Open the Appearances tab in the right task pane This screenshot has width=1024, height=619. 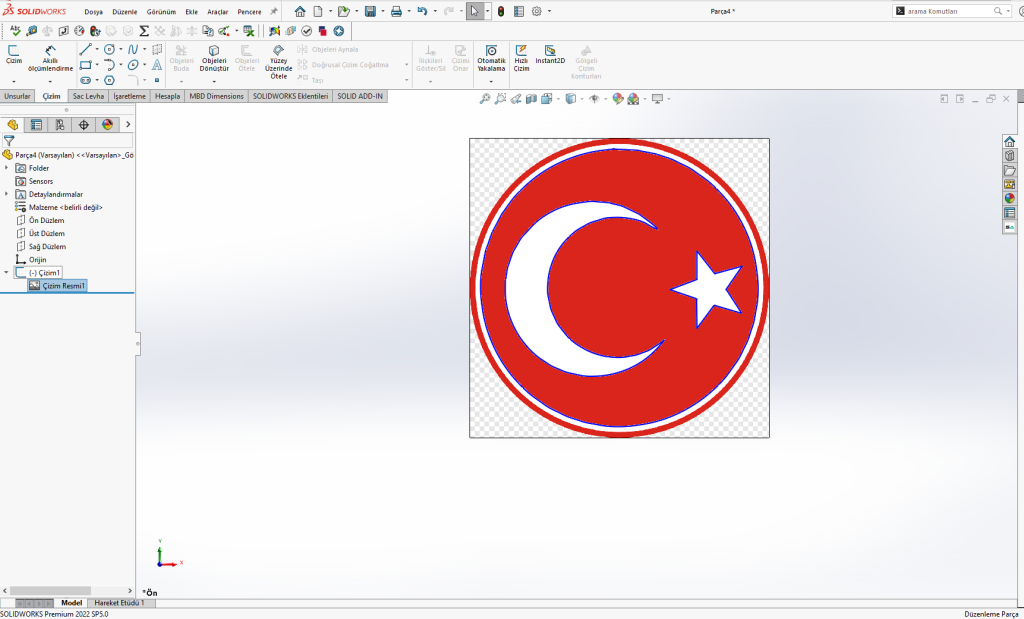1010,198
